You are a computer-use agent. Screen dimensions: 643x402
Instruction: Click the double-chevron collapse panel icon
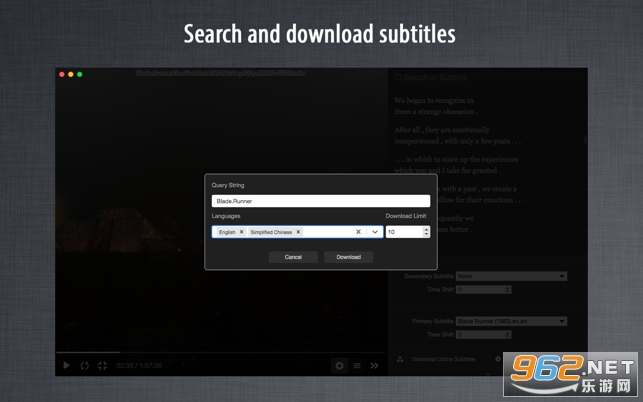coord(375,366)
